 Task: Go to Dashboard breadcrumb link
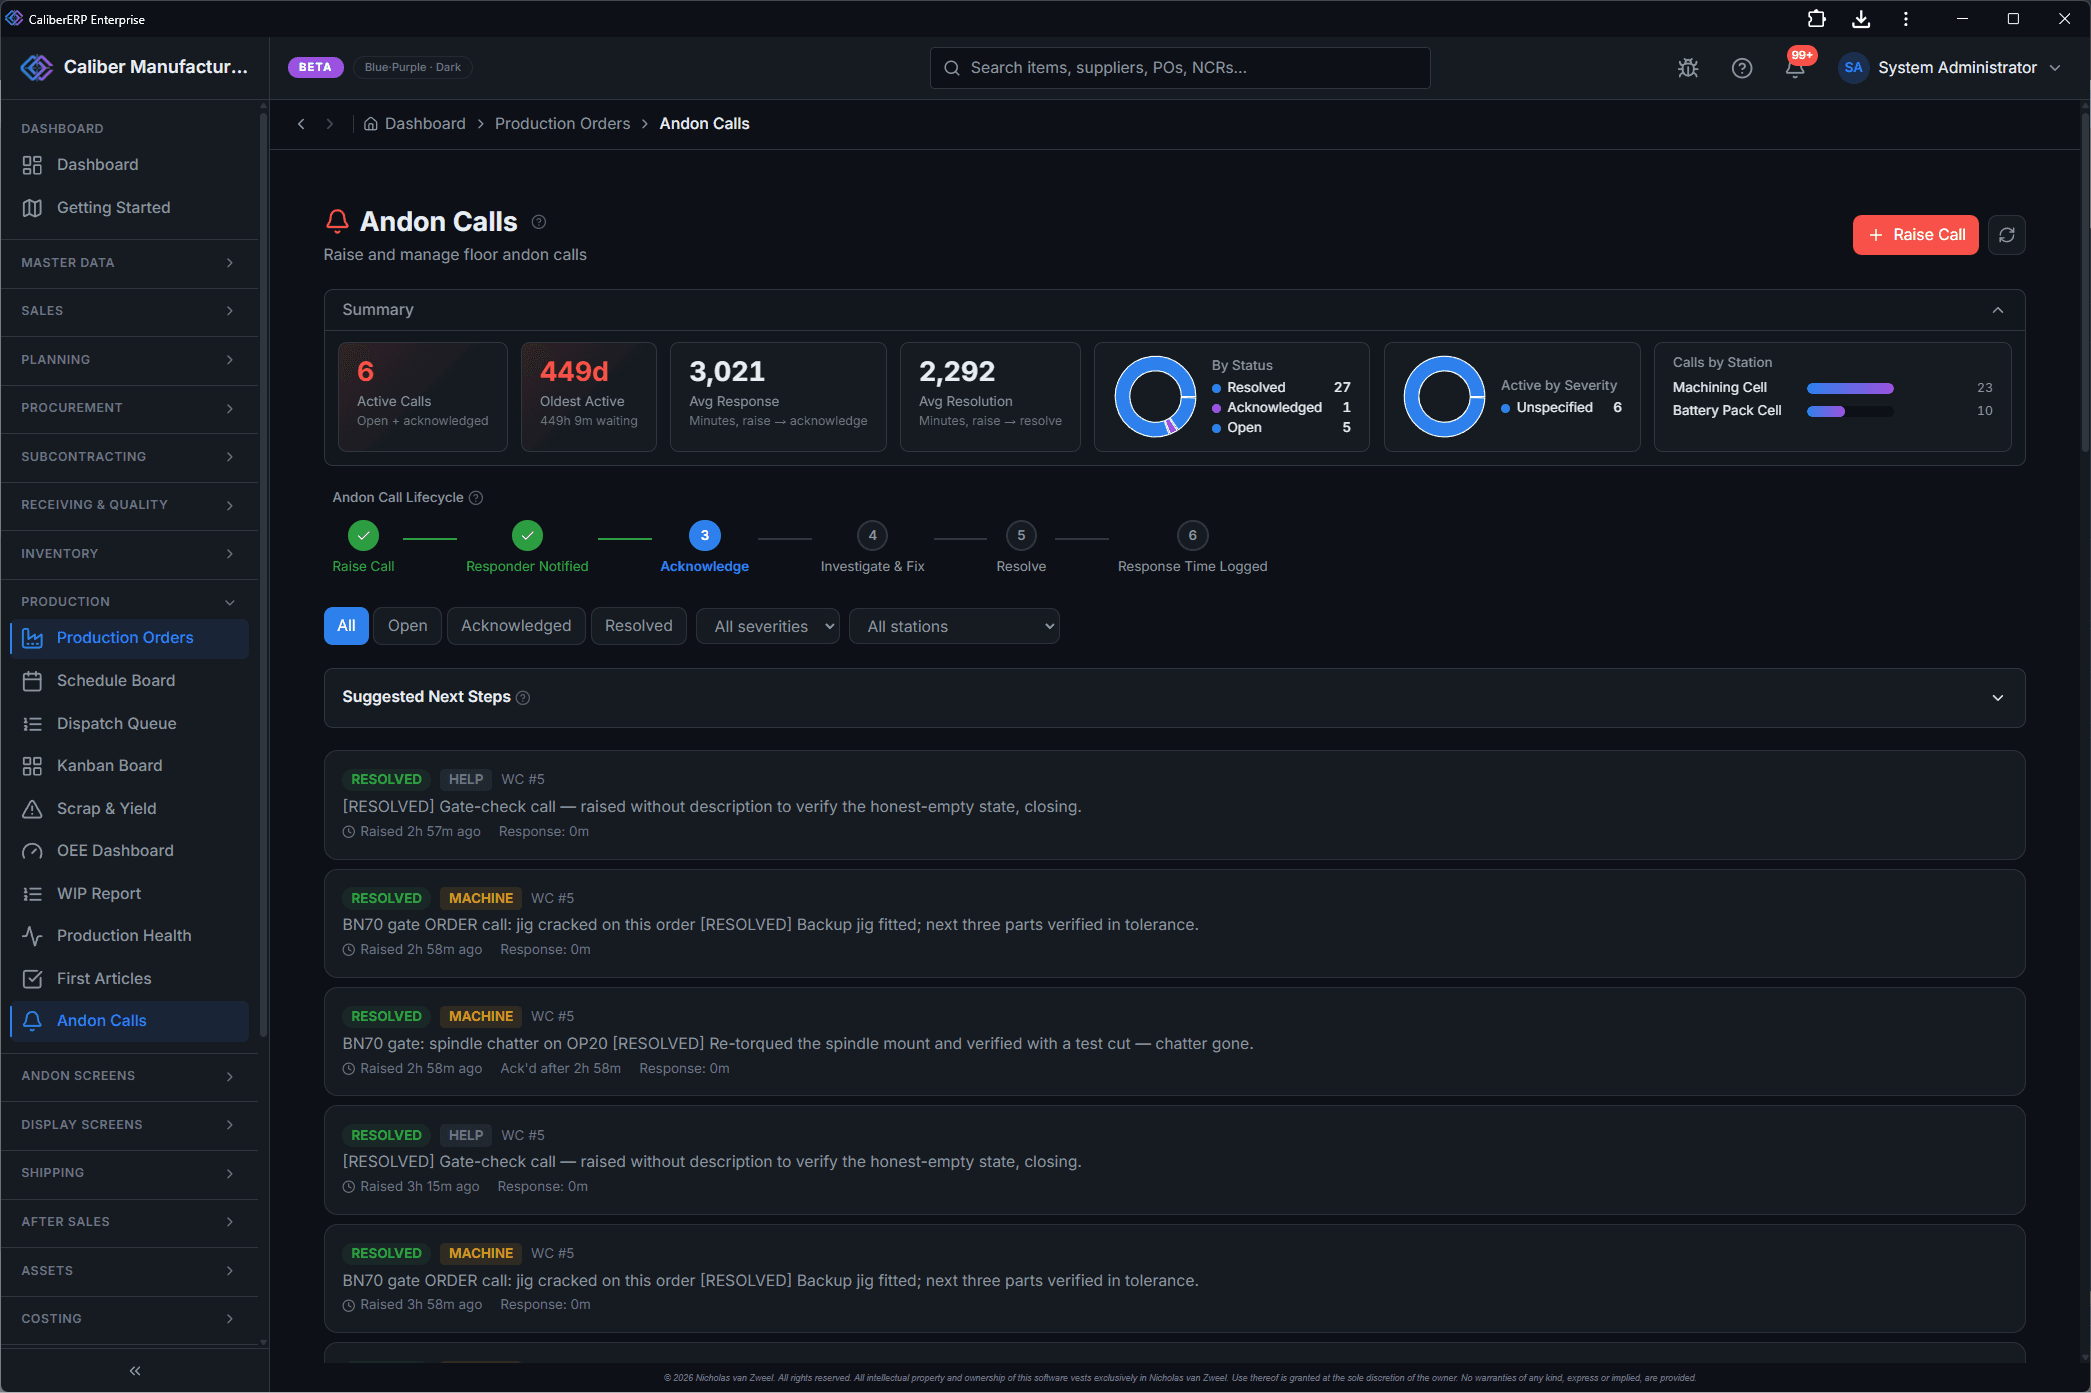[425, 124]
